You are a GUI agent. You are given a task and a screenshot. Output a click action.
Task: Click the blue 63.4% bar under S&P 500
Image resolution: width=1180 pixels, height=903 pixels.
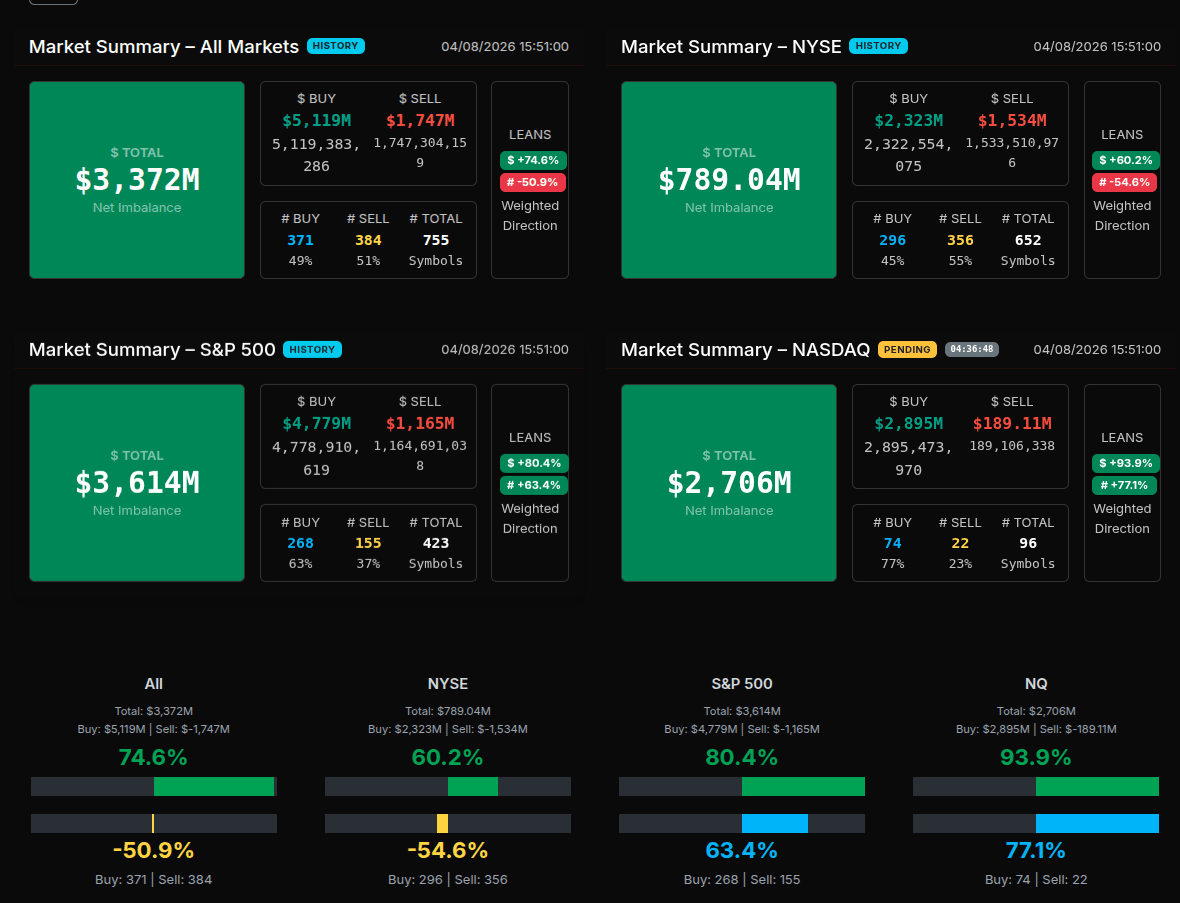coord(774,824)
